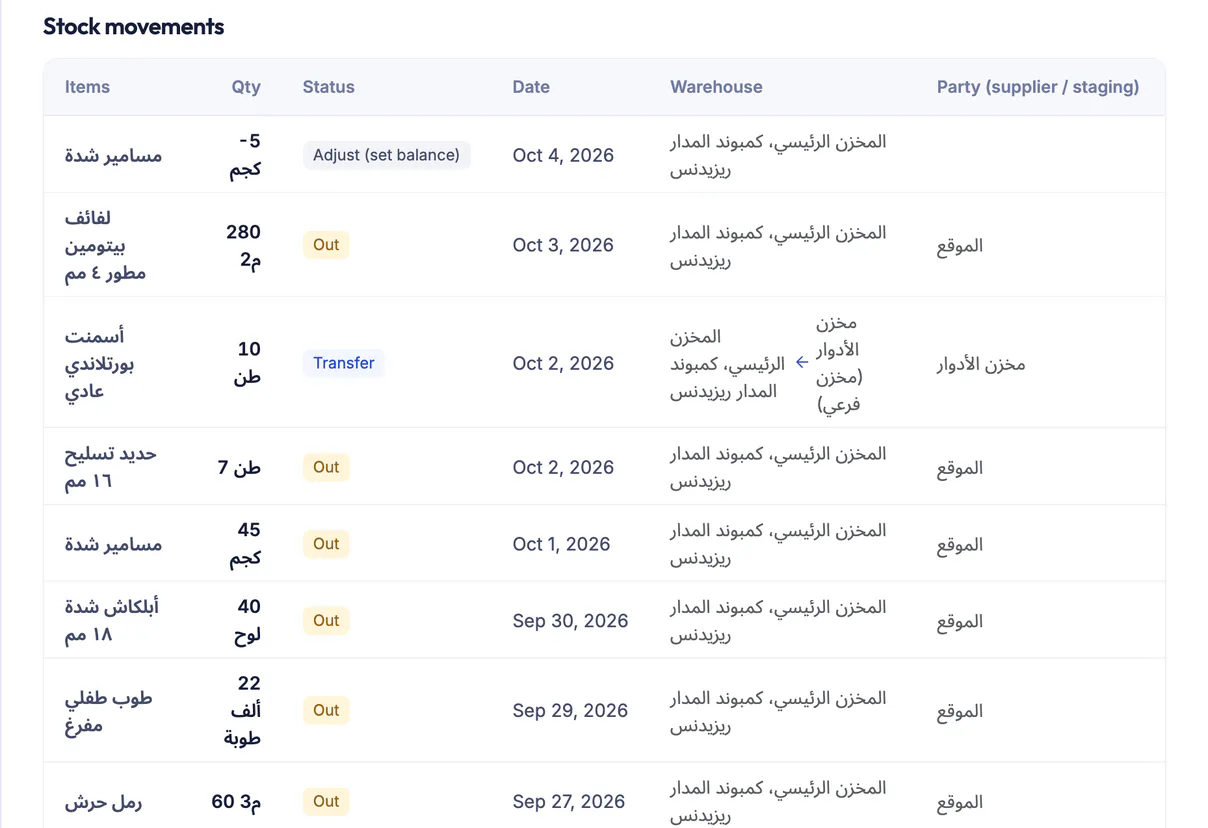This screenshot has height=828, width=1208.
Task: Select item مسامير شدة dated Oct 1, 2026
Action: [x=113, y=544]
